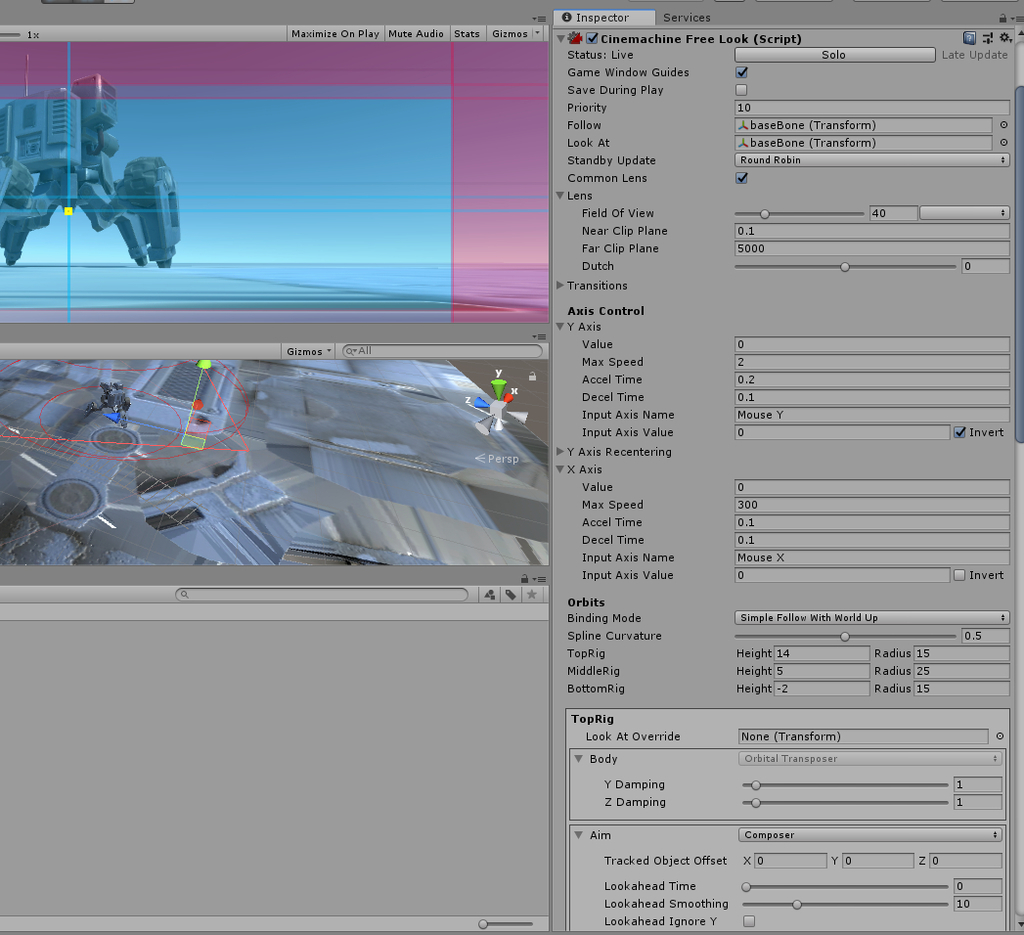1024x935 pixels.
Task: Collapse the Y Axis section
Action: 560,326
